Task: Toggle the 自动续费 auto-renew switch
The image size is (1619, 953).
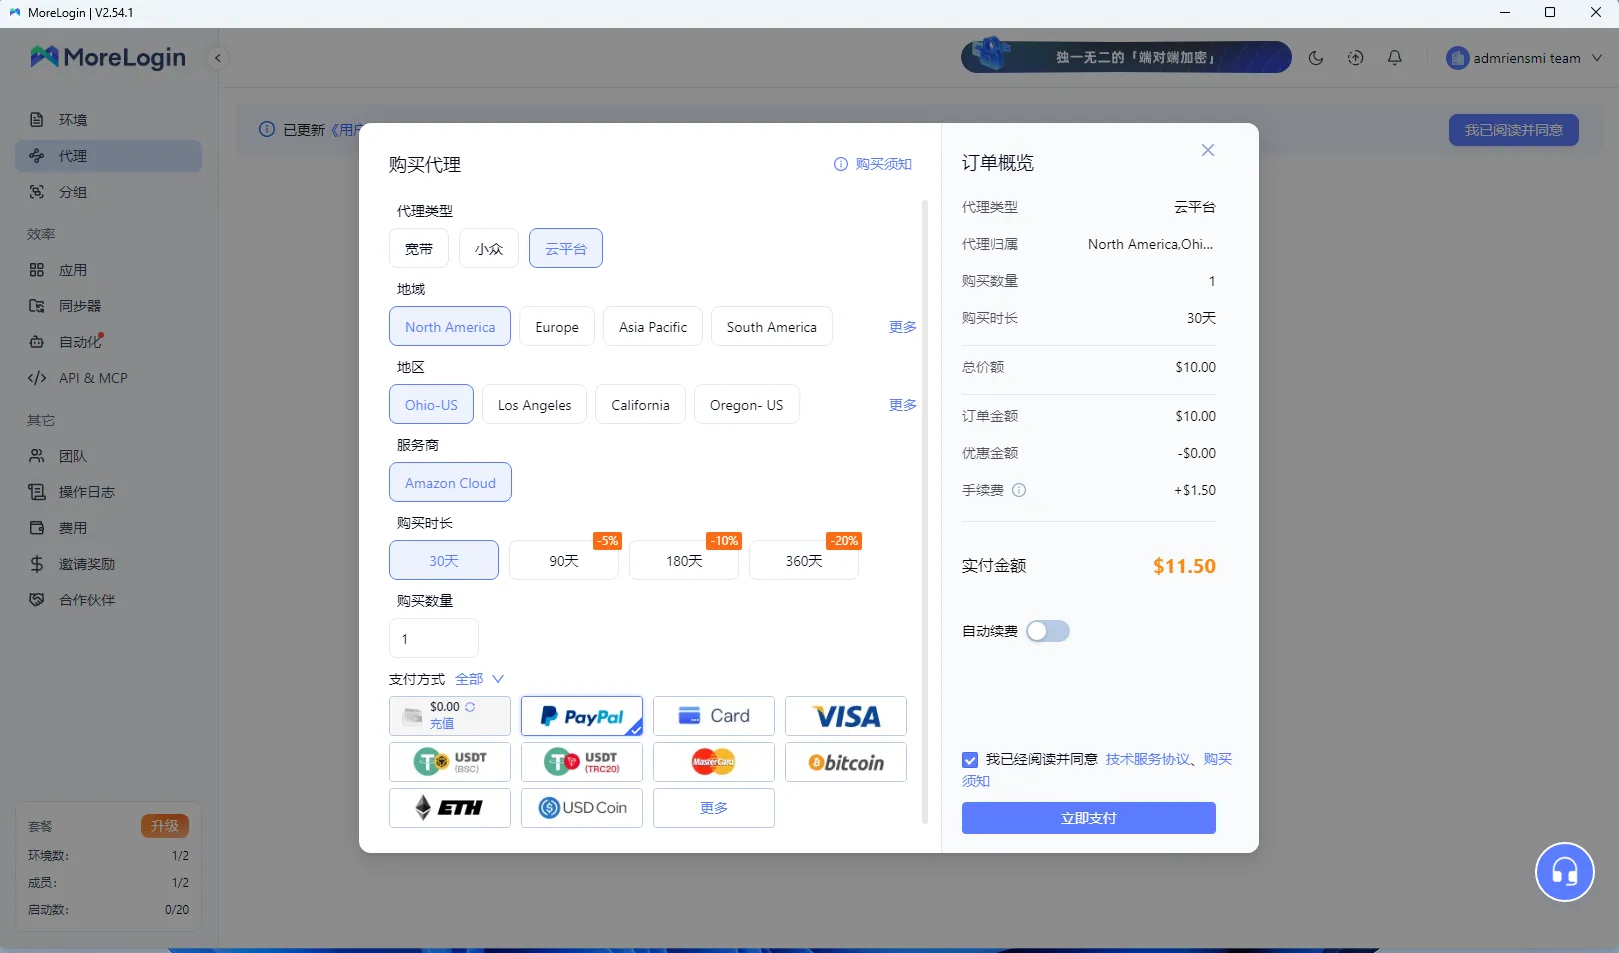Action: tap(1048, 631)
